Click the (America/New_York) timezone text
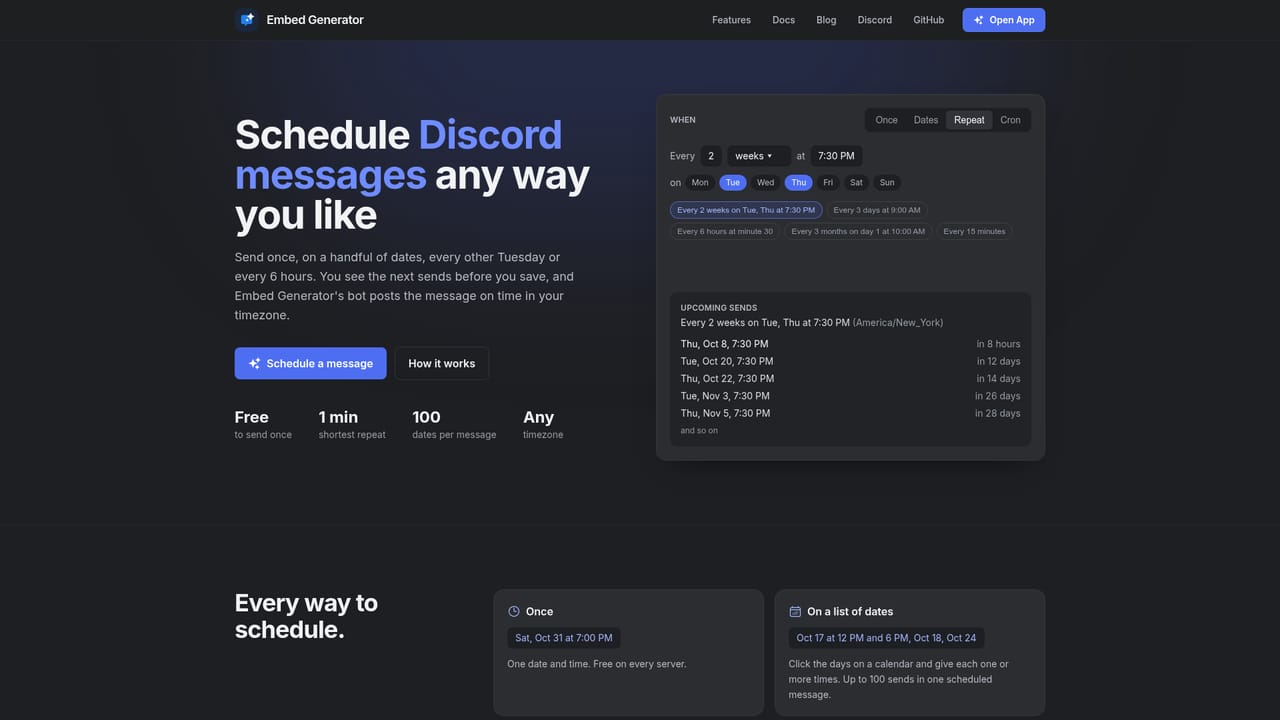 (x=898, y=323)
